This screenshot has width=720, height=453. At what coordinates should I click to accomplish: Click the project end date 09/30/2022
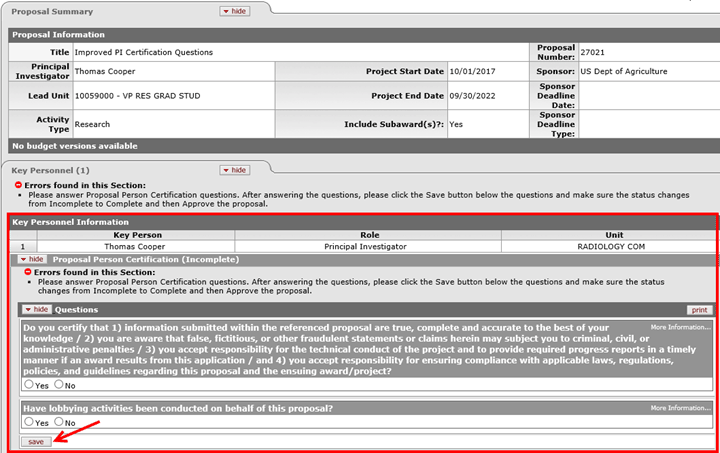pos(472,96)
